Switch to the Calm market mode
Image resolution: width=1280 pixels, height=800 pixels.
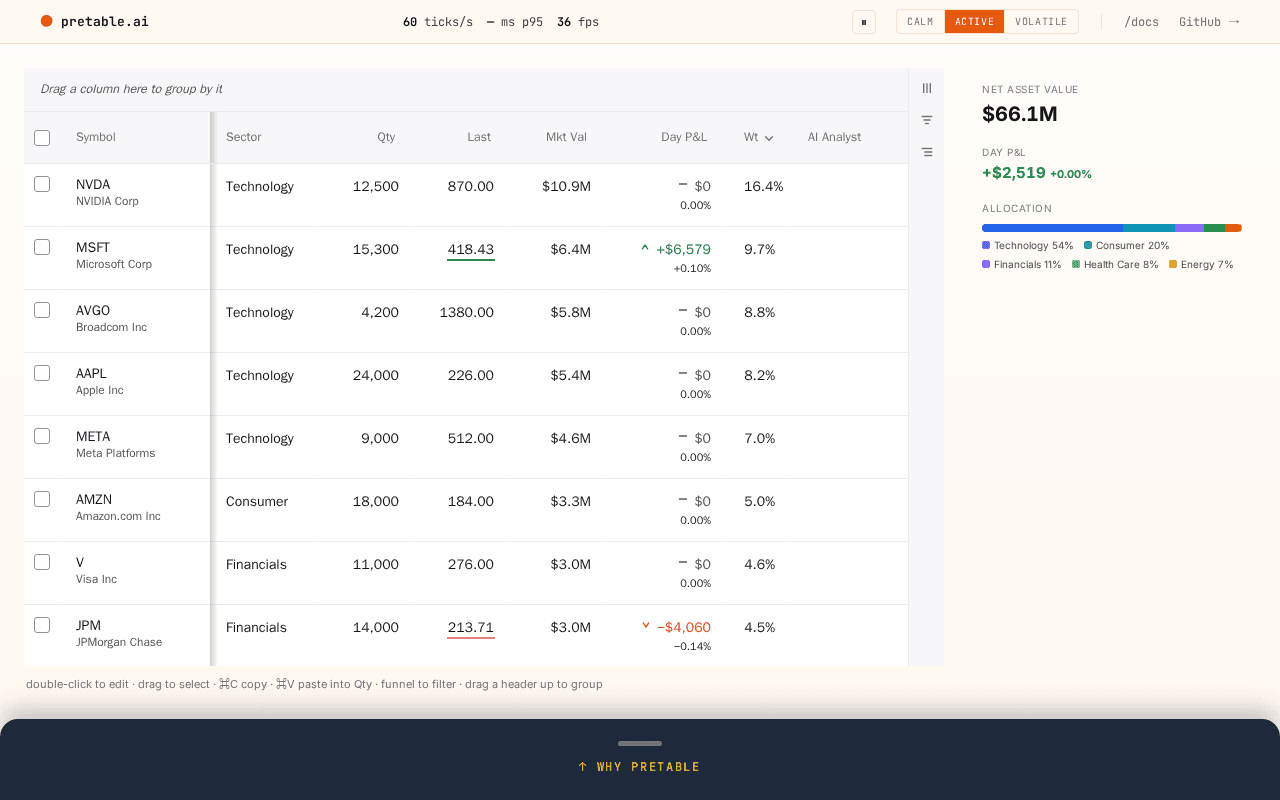coord(920,22)
